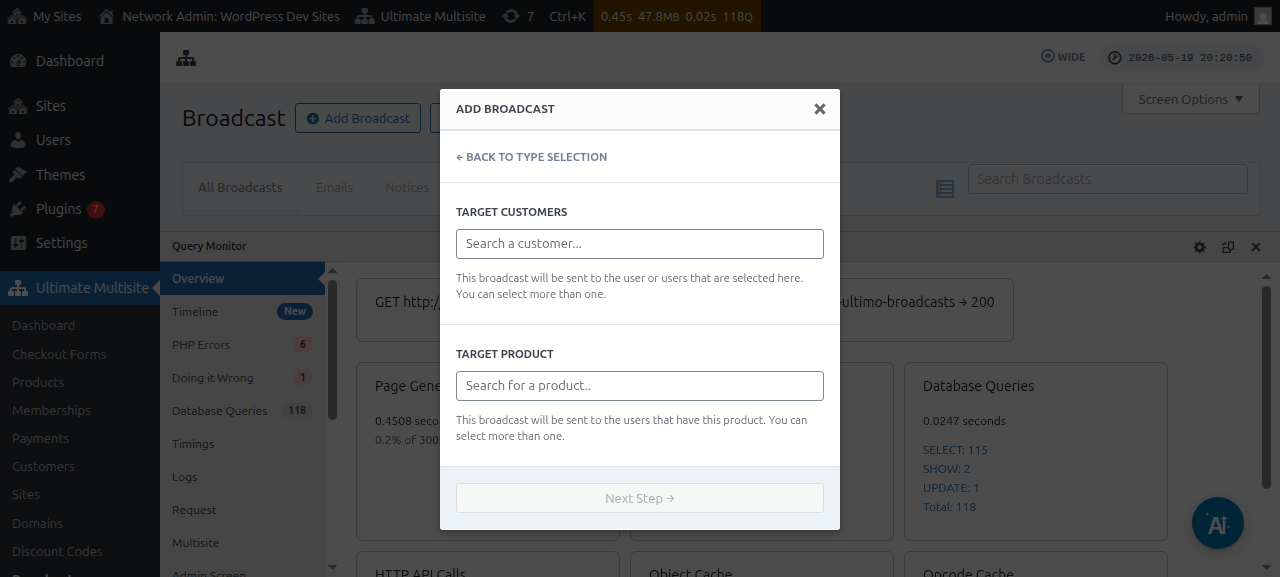Switch to list view icon beside search
Viewport: 1280px width, 577px height.
tap(945, 189)
